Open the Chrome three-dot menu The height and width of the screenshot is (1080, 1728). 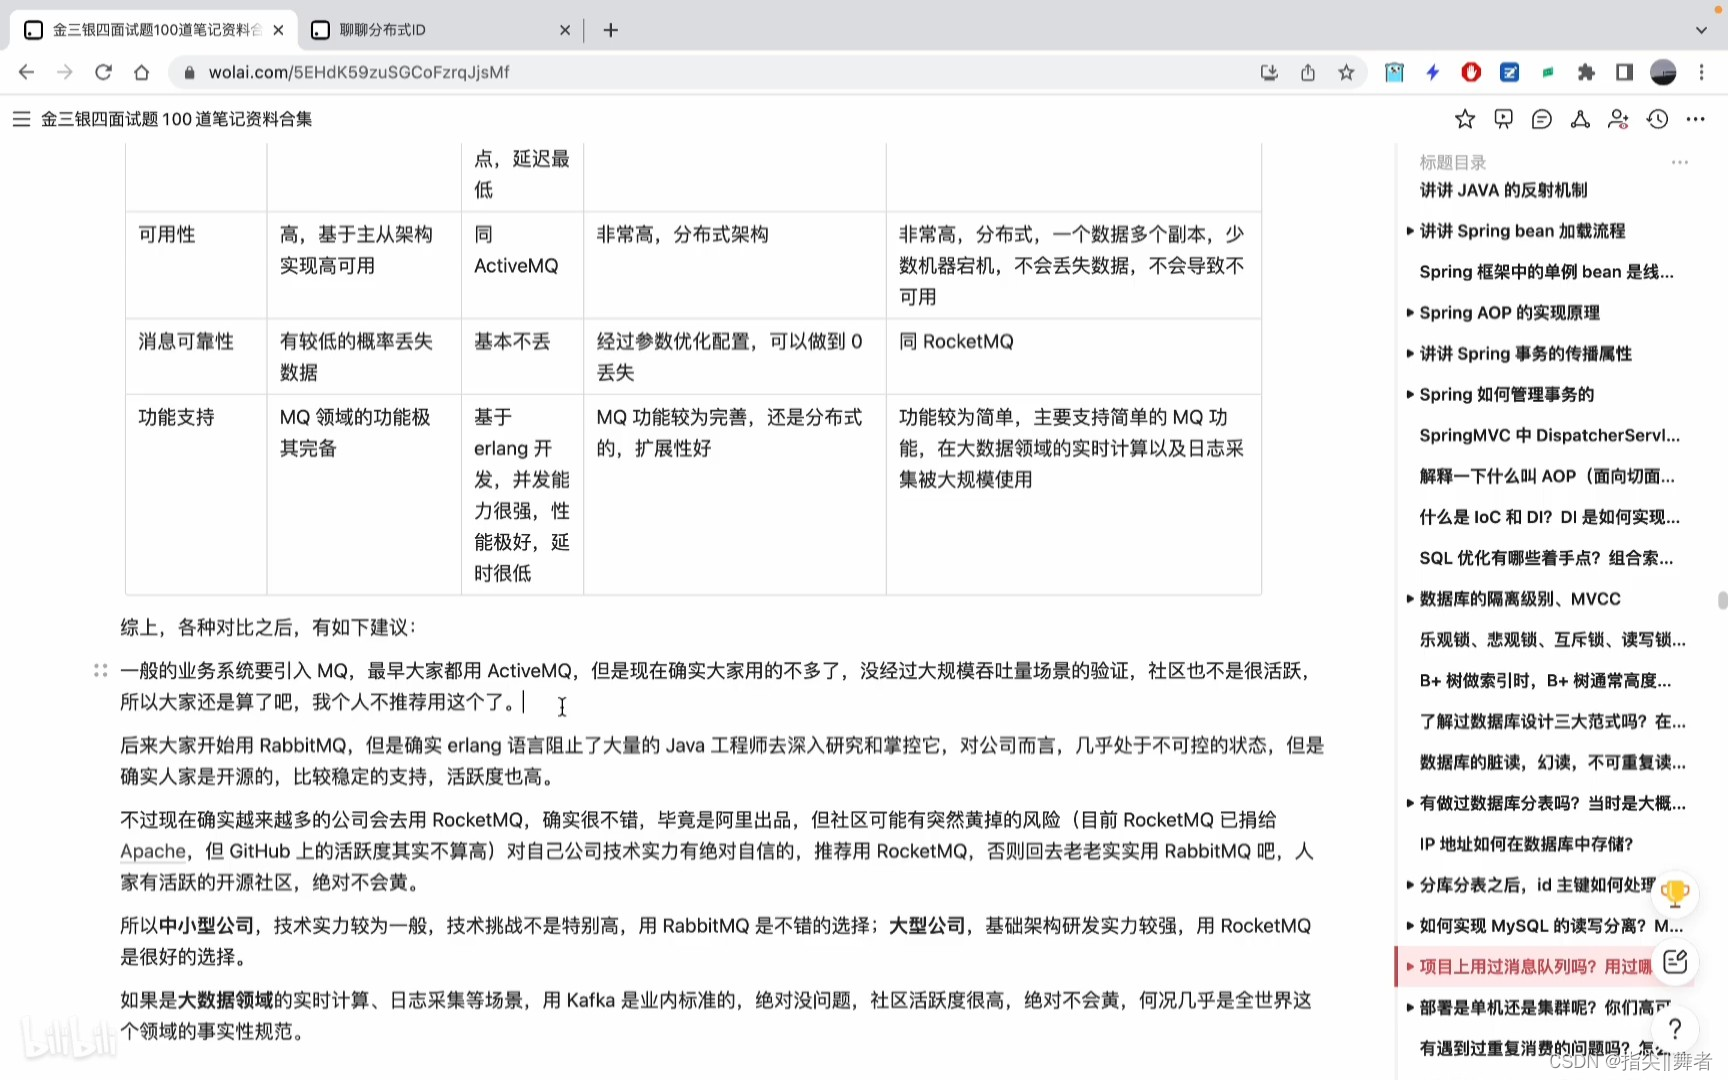pyautogui.click(x=1701, y=72)
